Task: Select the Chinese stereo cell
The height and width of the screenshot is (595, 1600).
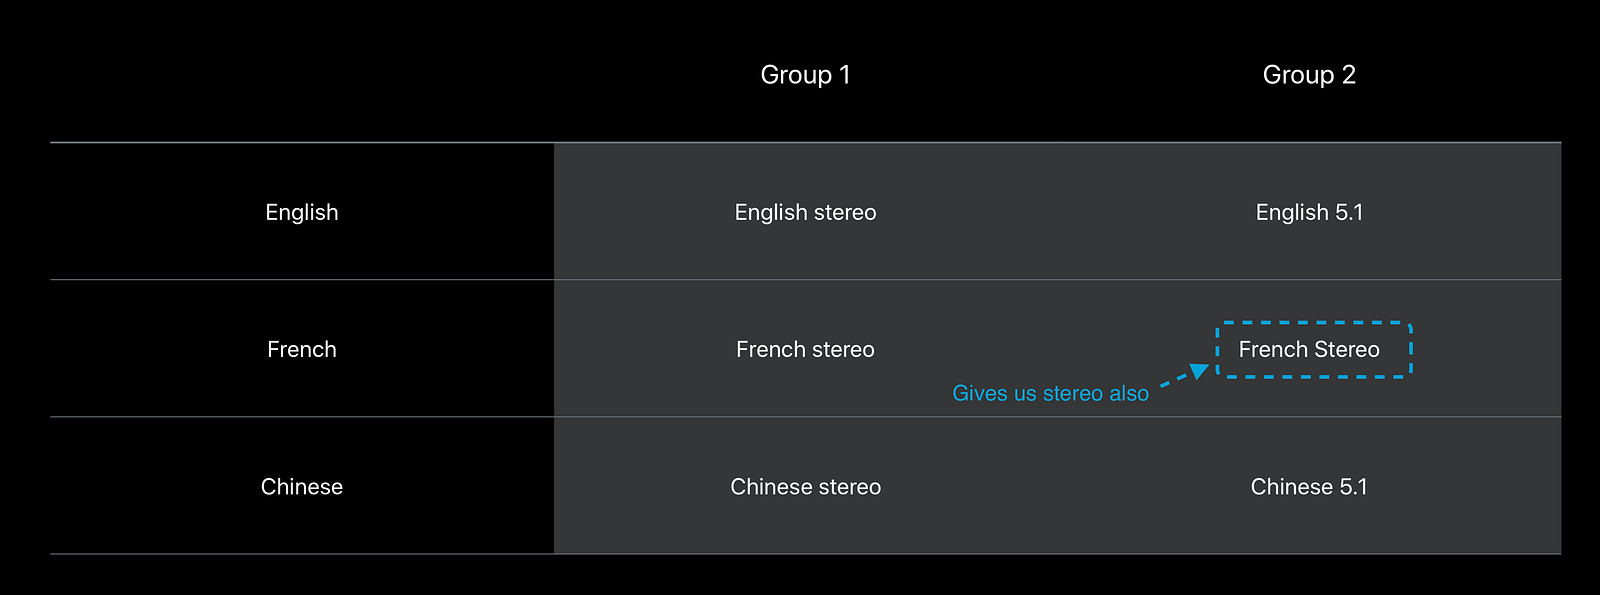Action: point(805,487)
